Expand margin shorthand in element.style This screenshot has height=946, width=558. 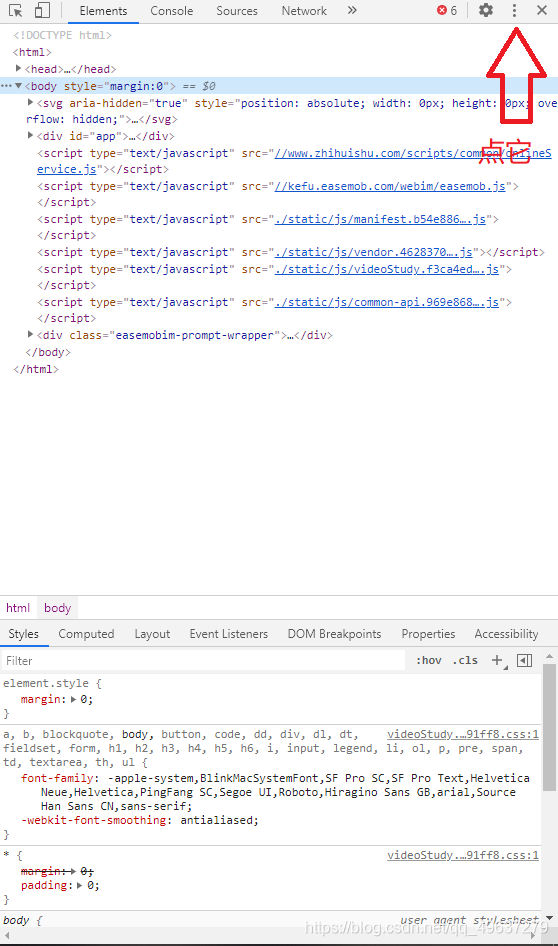tap(74, 700)
